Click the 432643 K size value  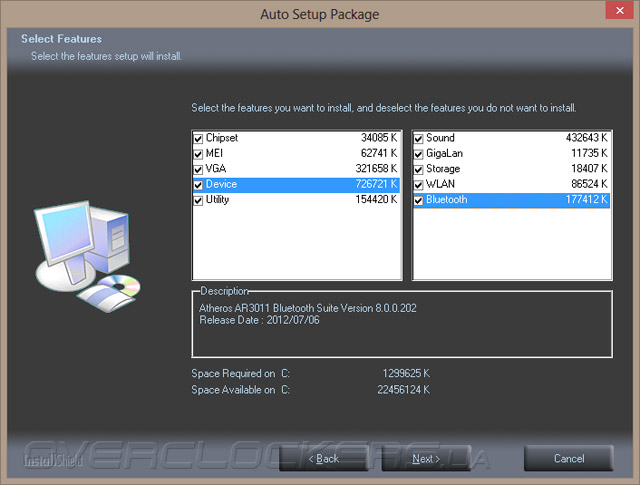[587, 138]
